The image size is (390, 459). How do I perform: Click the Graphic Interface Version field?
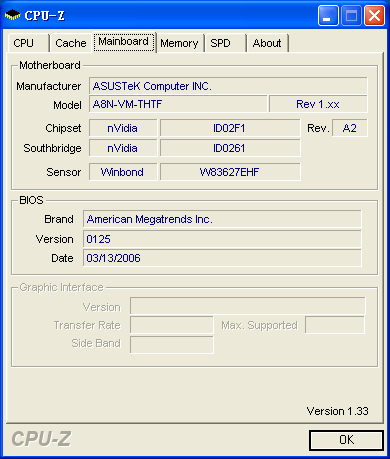pyautogui.click(x=248, y=306)
